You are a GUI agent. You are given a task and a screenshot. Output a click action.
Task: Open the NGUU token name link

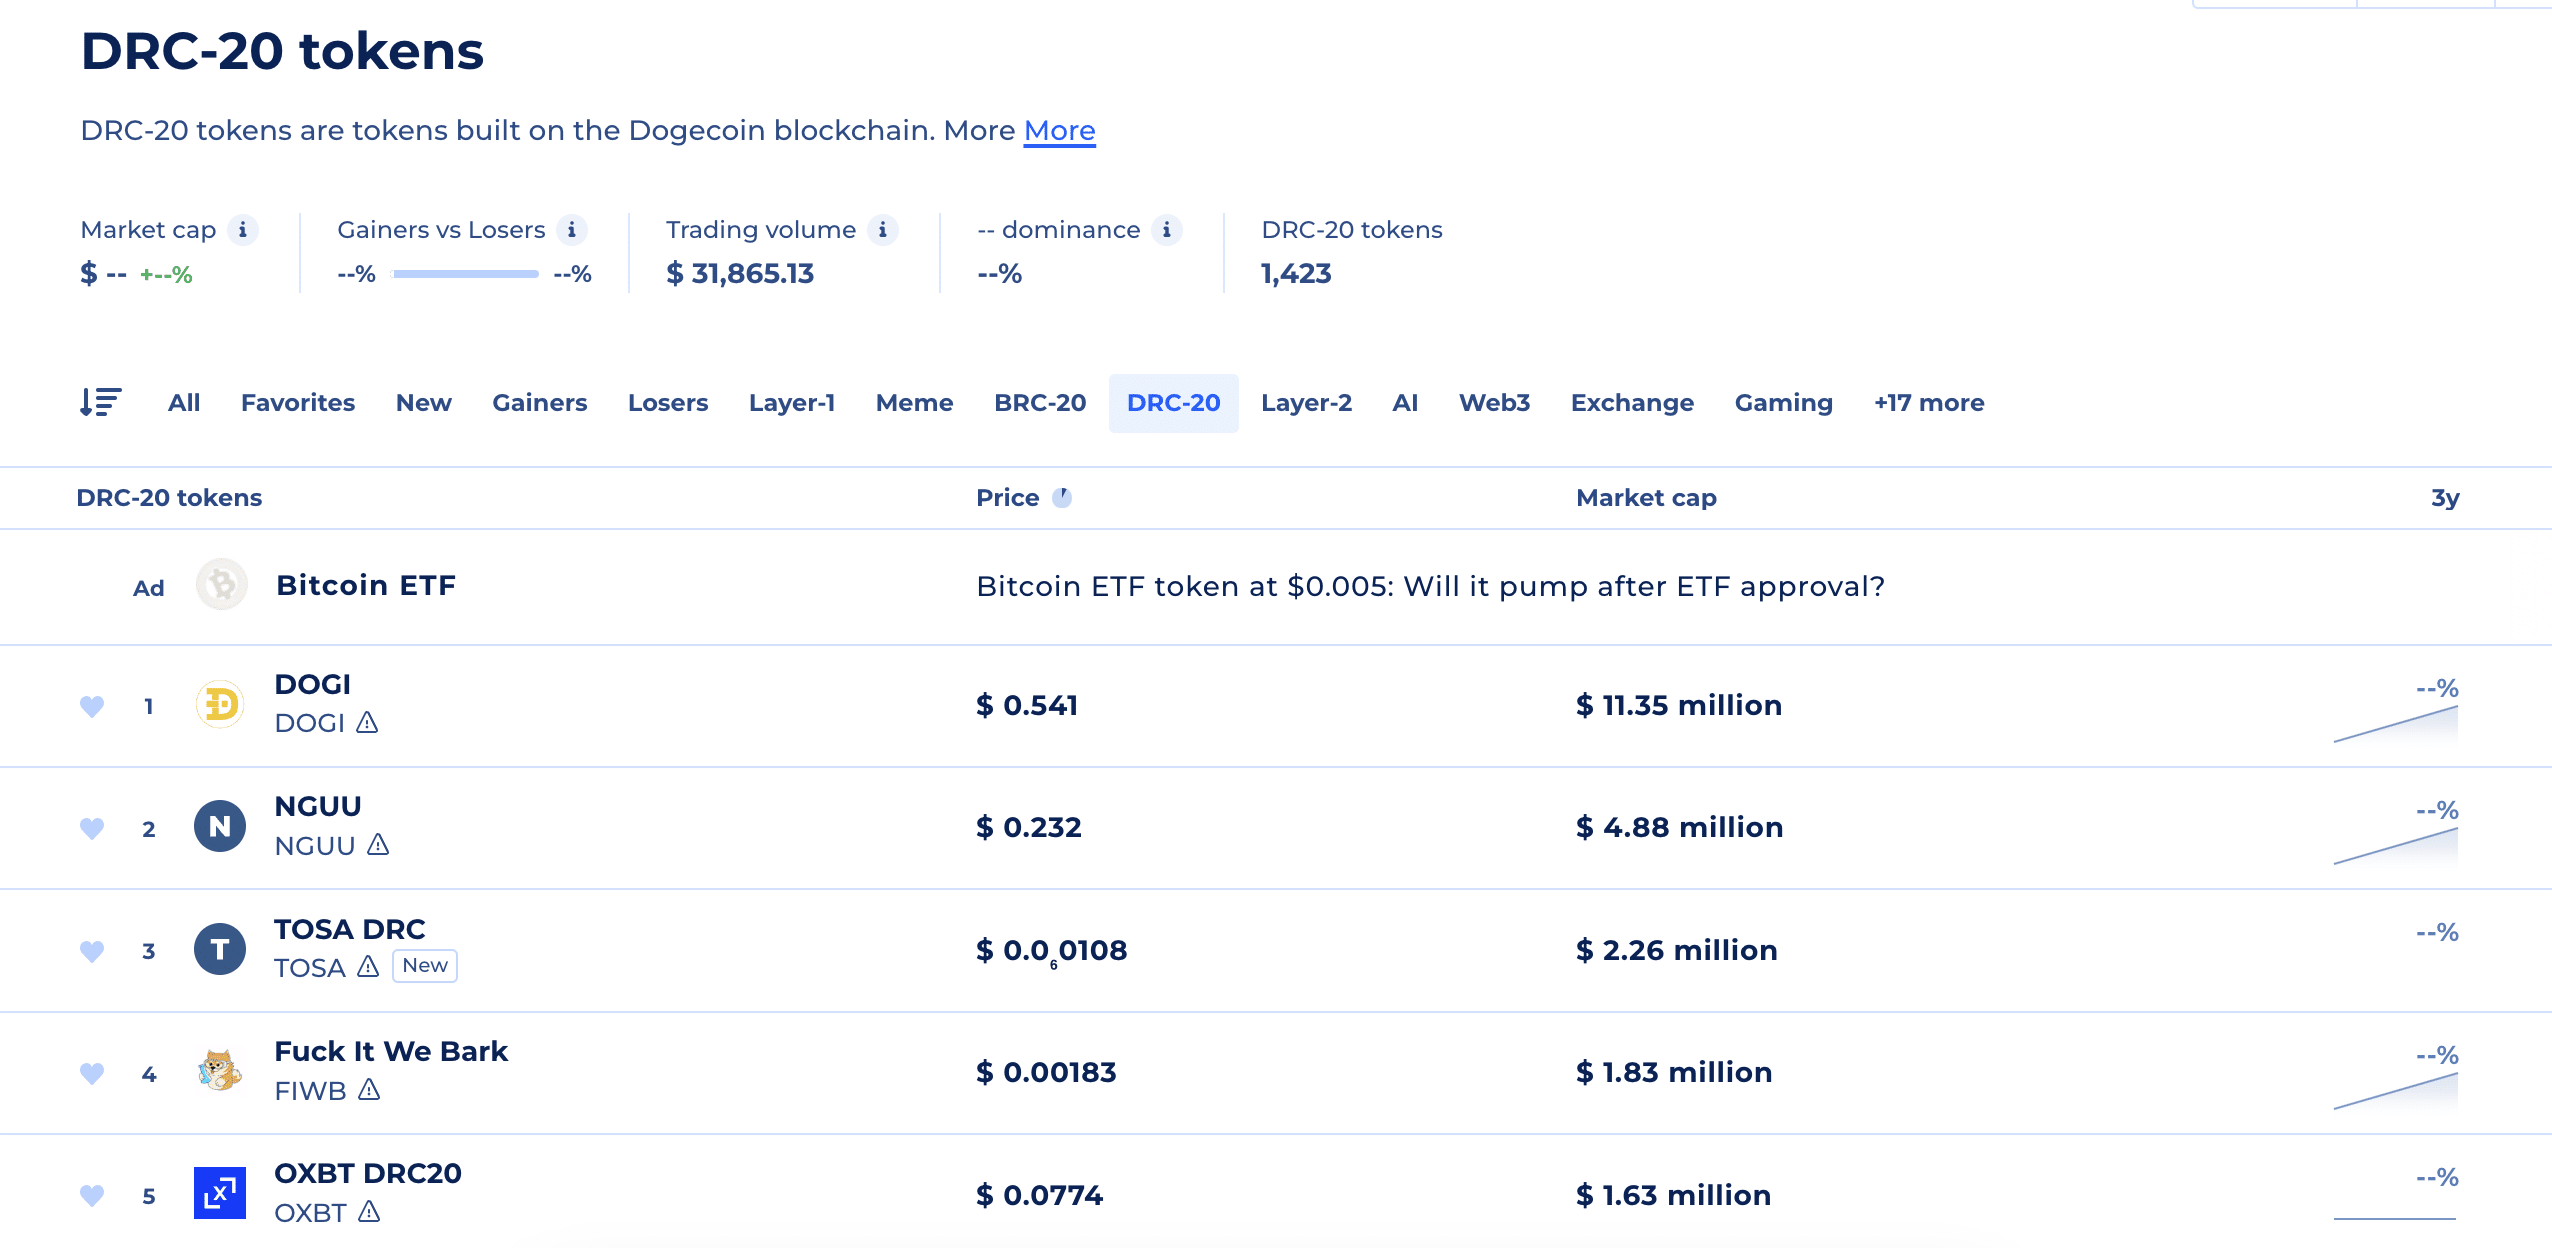pos(318,806)
